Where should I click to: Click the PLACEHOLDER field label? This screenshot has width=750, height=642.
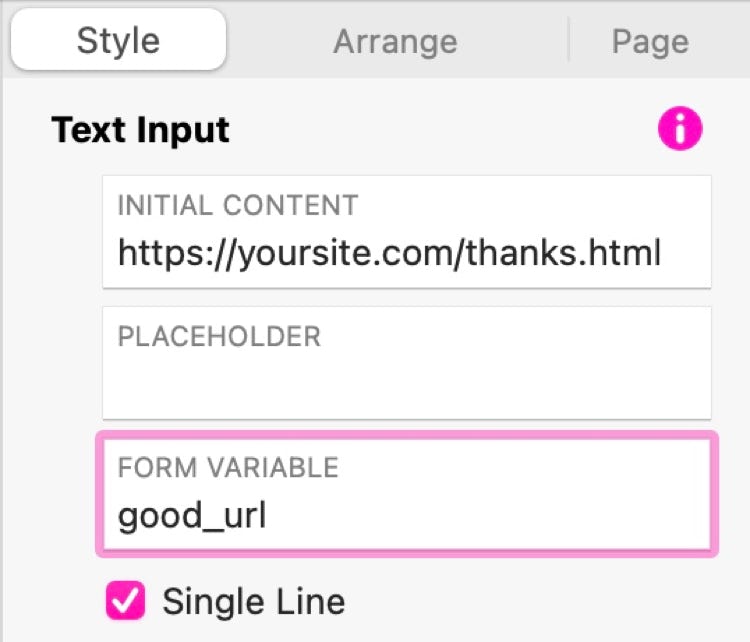(x=219, y=336)
